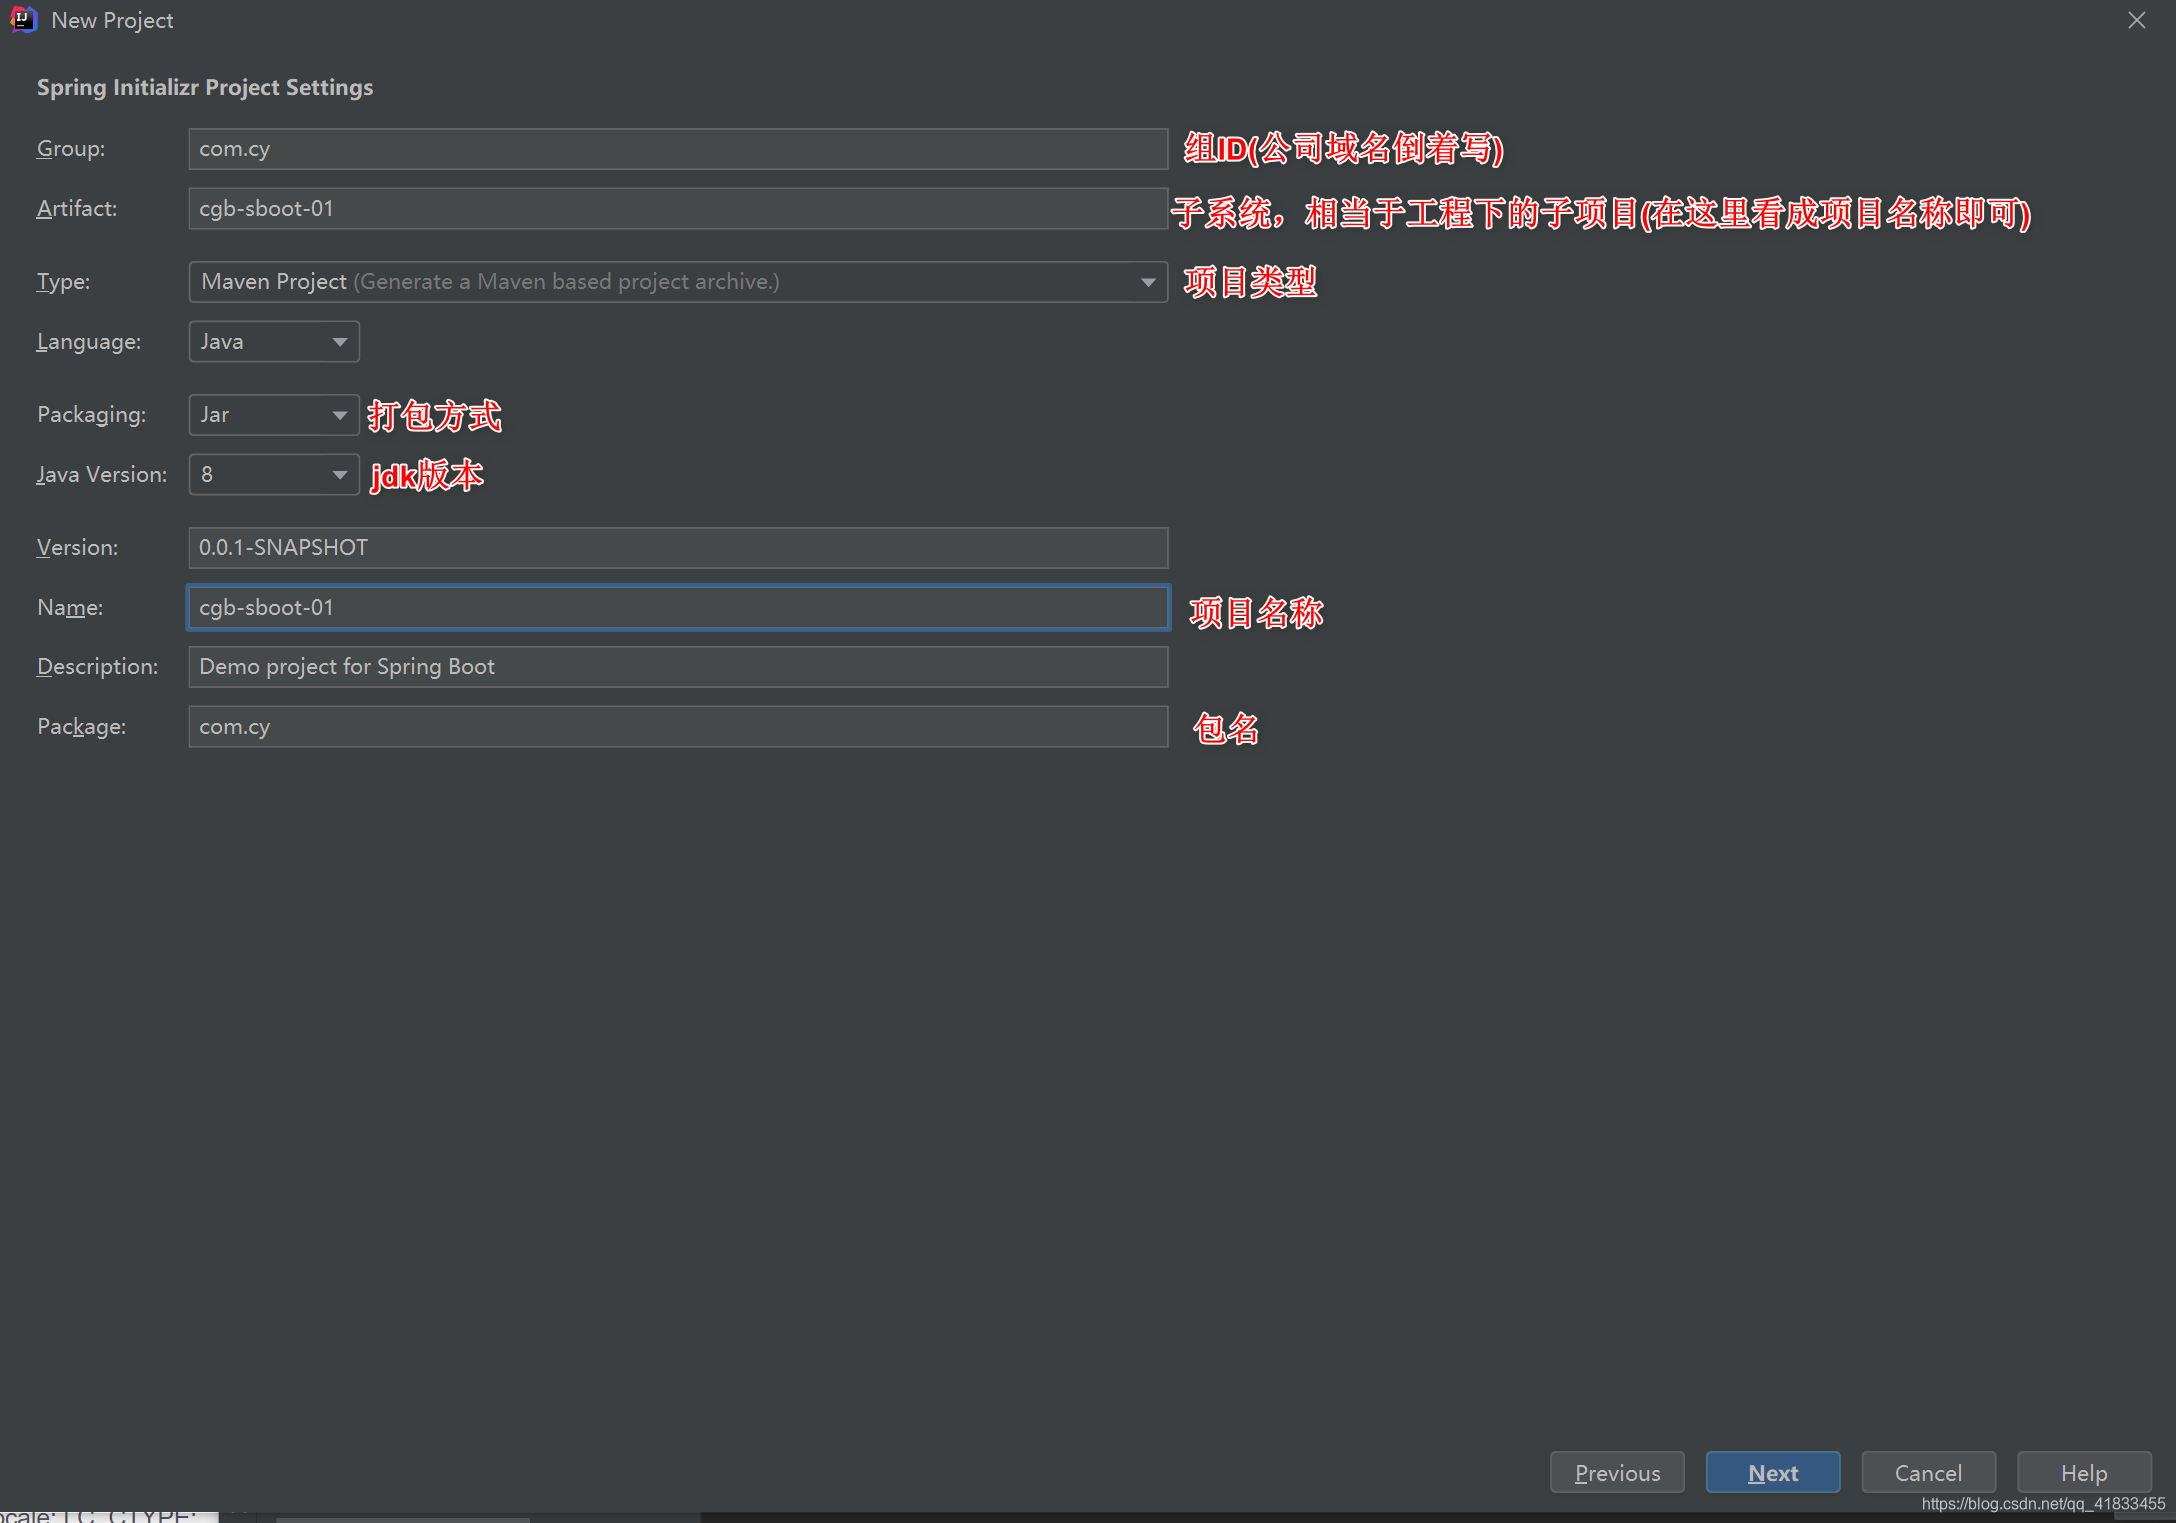Close the New Project dialog
The height and width of the screenshot is (1523, 2176).
tap(2136, 20)
